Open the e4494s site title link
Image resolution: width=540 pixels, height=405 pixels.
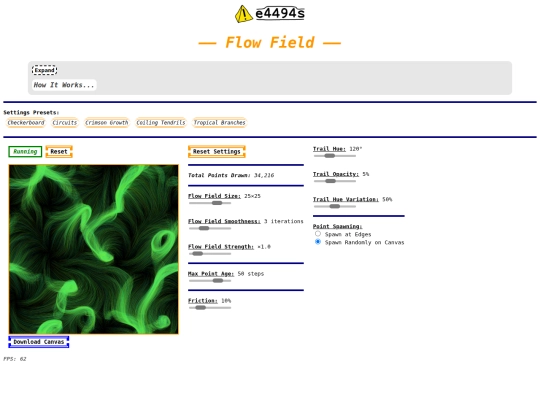(280, 13)
